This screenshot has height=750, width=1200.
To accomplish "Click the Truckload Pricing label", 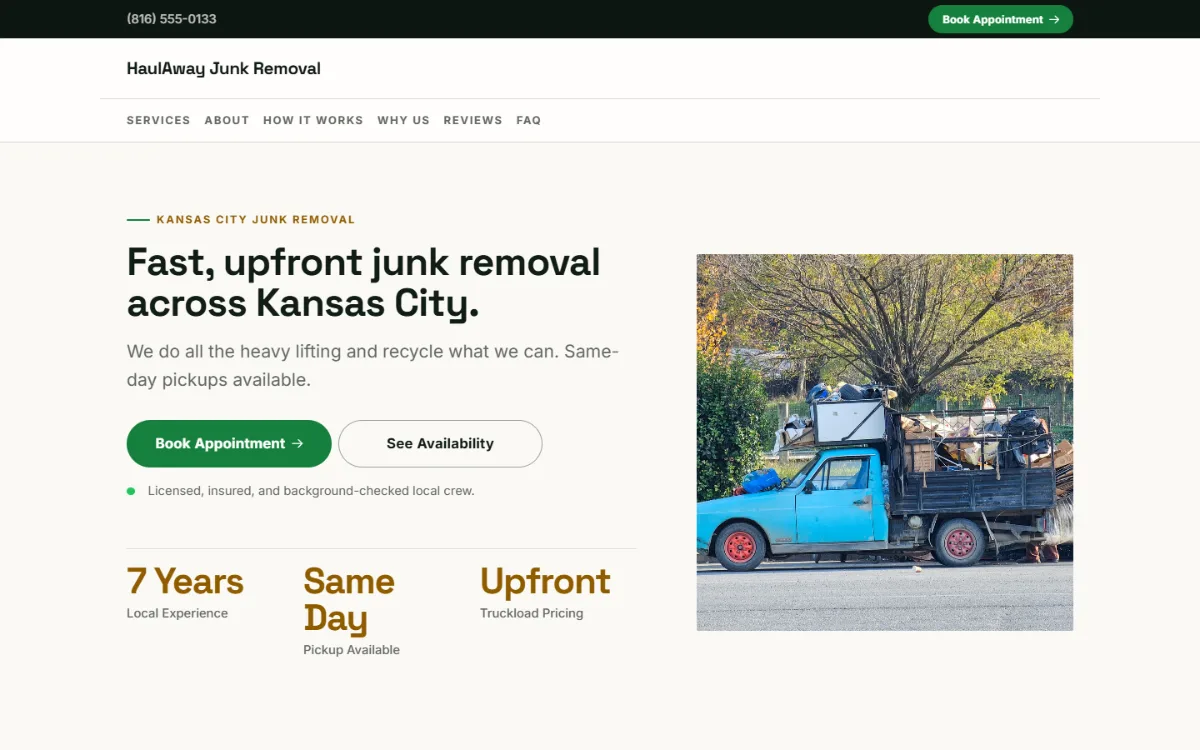I will 532,613.
